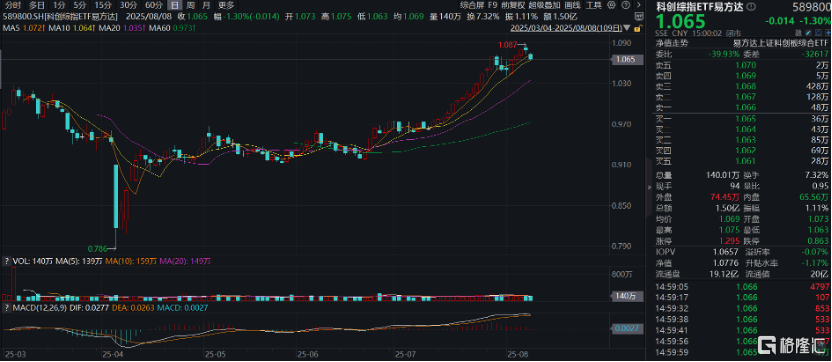The image size is (832, 362).
Task: Click the 0.786 low price marker
Action: click(97, 248)
